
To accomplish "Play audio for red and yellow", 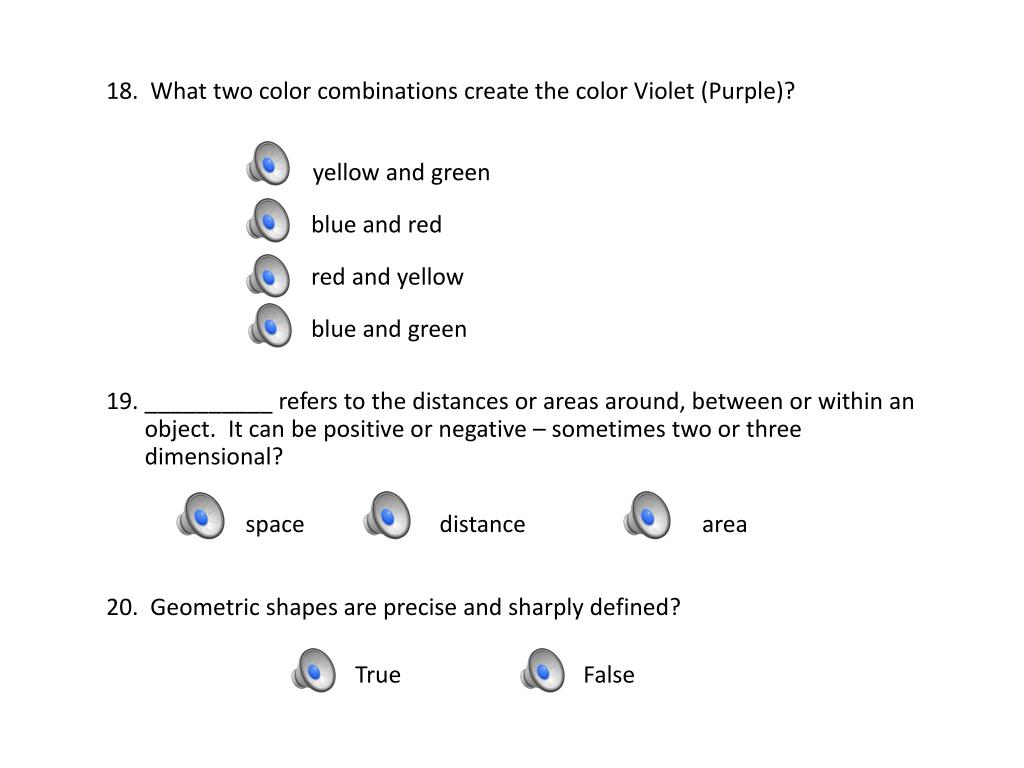I will click(x=268, y=276).
